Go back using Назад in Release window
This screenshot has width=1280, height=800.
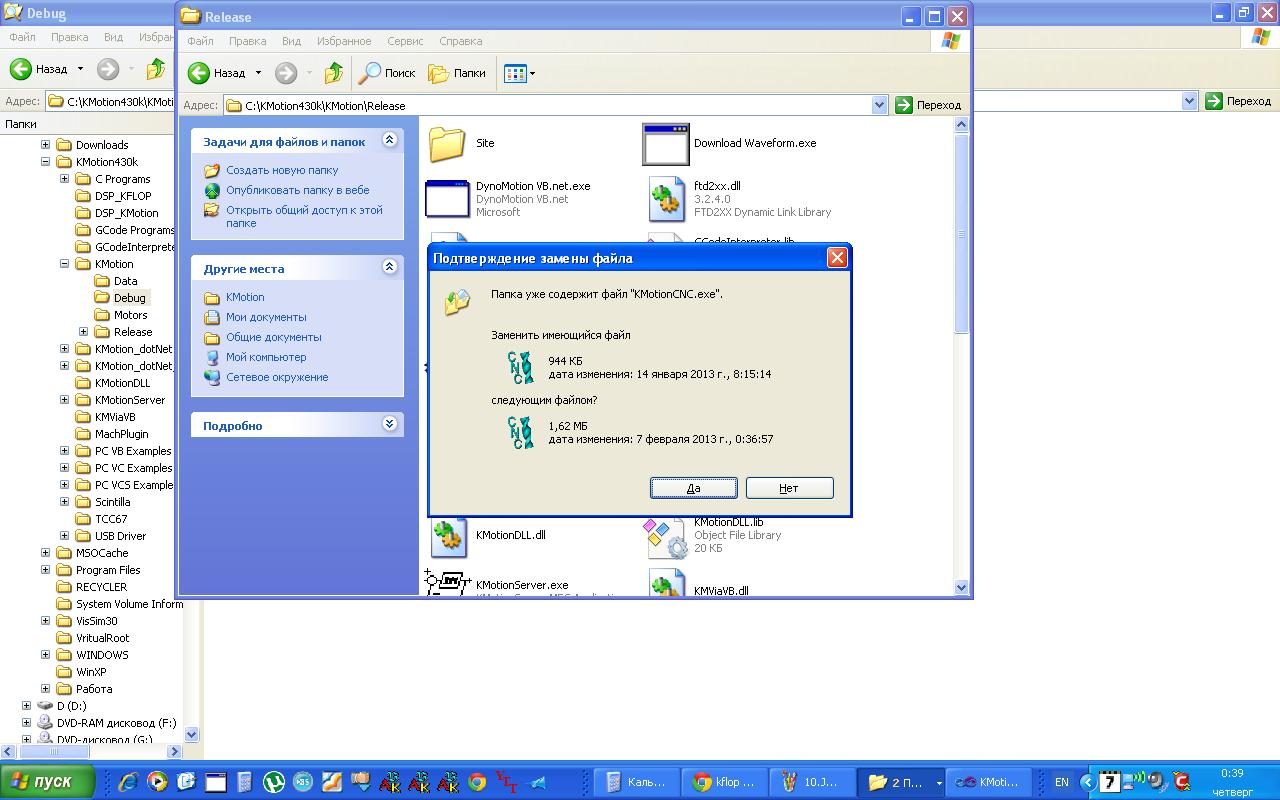click(217, 73)
